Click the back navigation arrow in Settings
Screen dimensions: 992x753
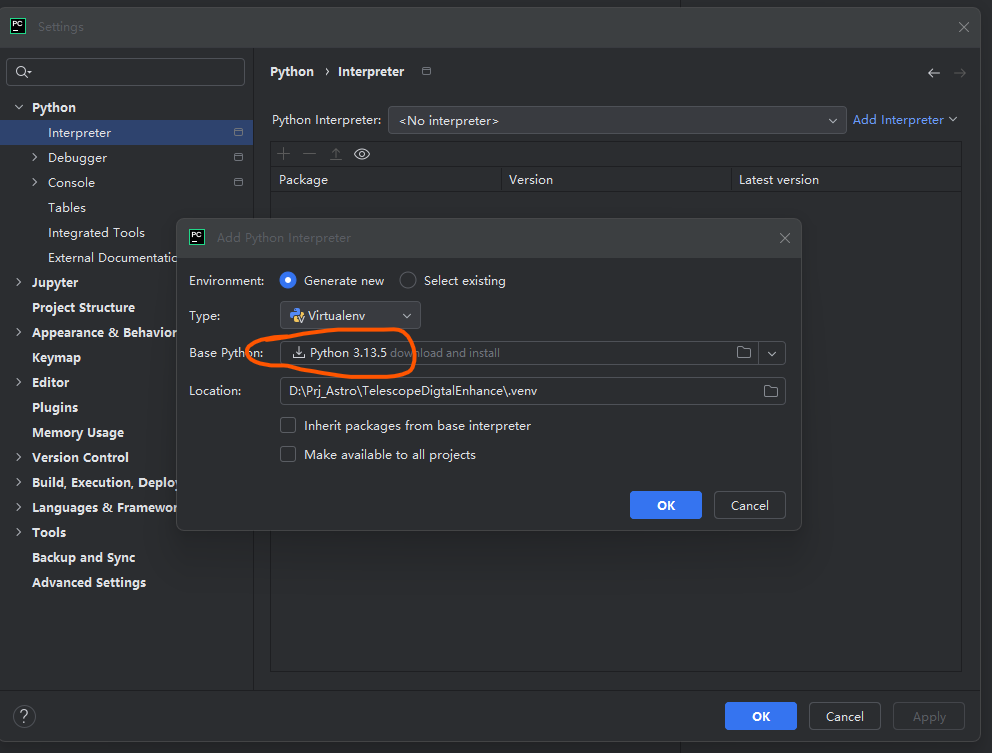coord(934,73)
